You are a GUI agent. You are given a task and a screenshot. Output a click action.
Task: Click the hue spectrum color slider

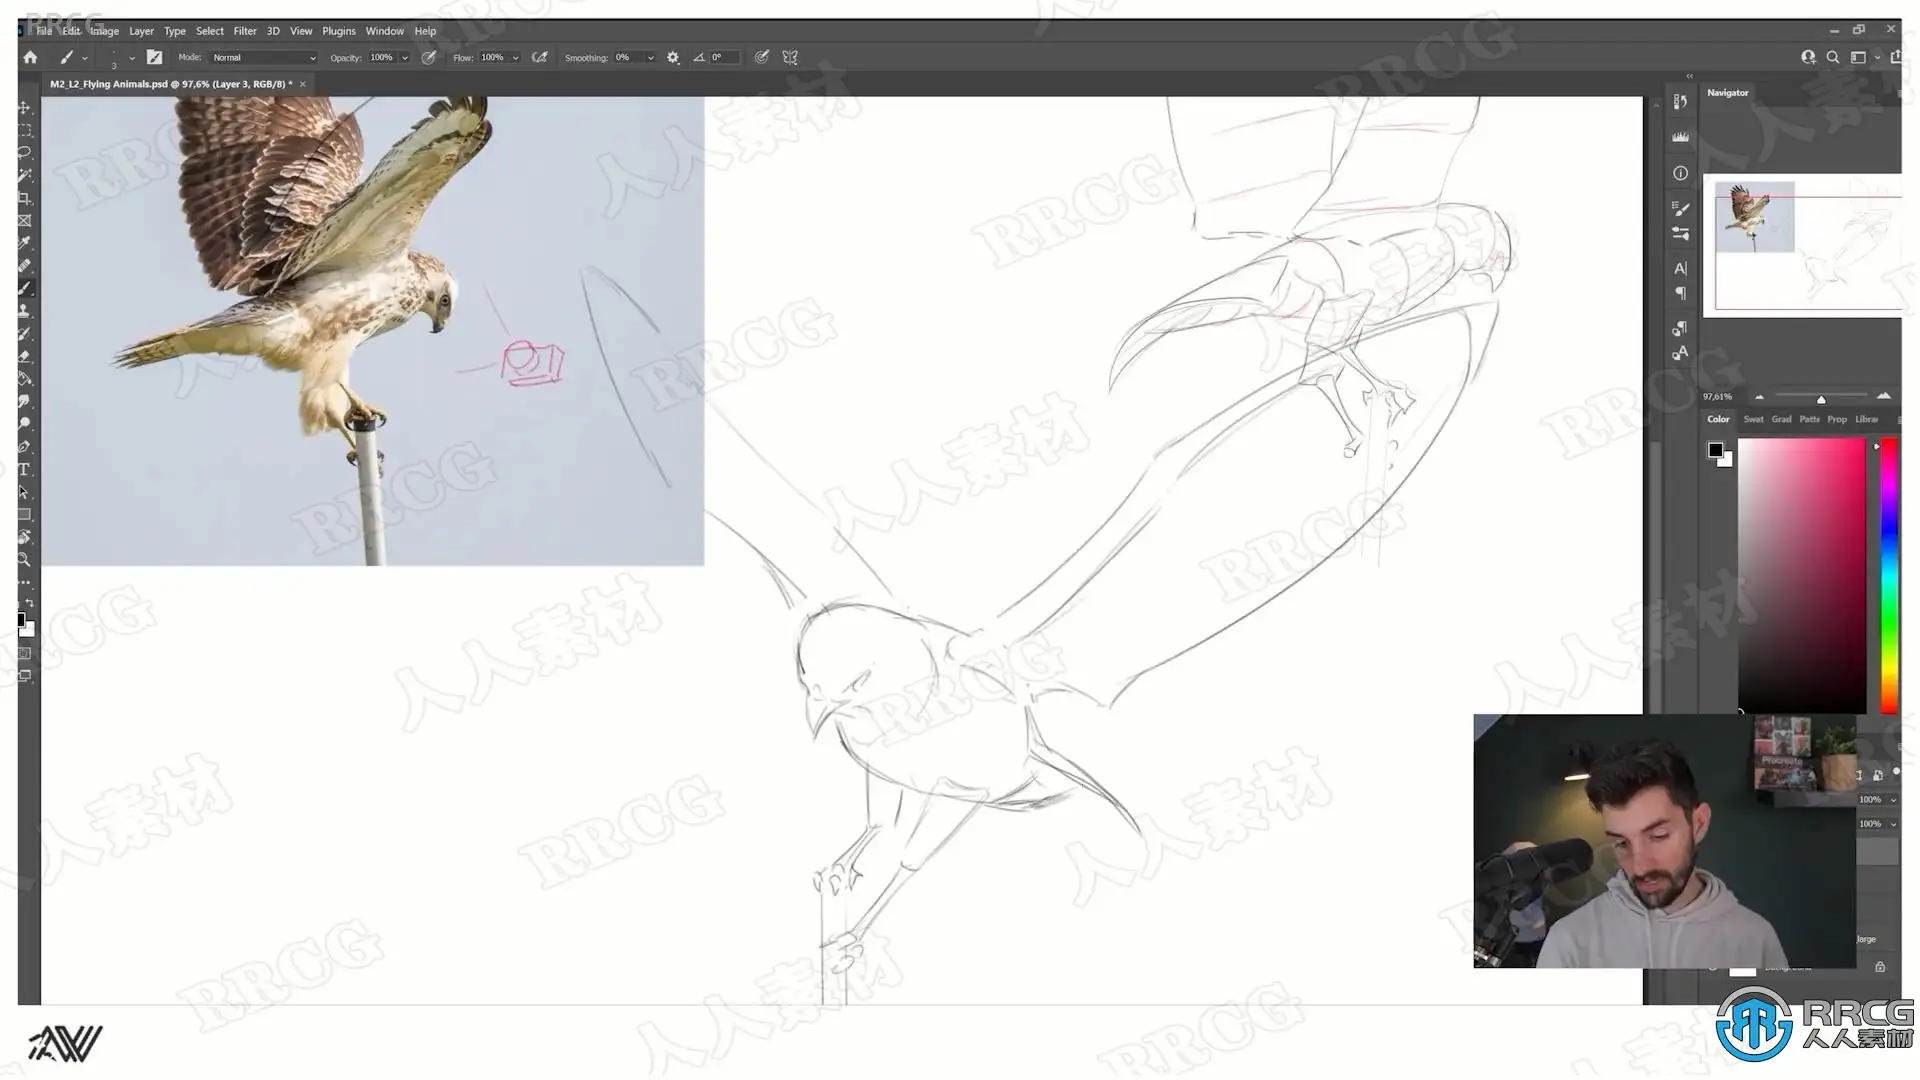[x=1888, y=575]
